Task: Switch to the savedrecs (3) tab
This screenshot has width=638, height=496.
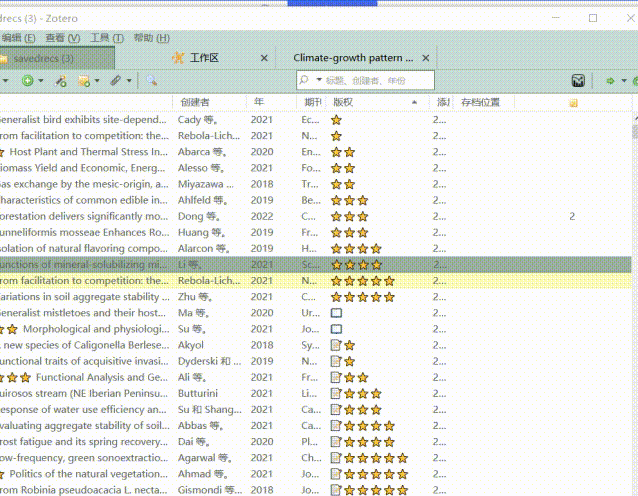Action: tap(57, 58)
